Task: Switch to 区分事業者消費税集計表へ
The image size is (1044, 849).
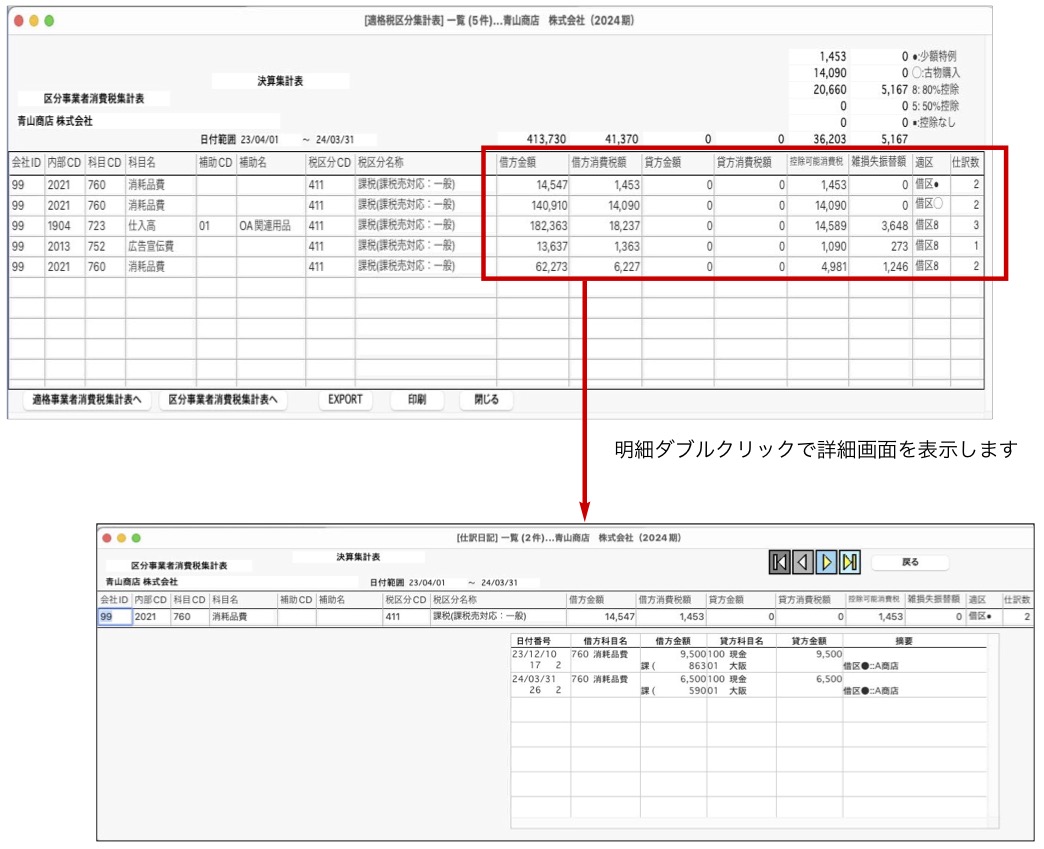Action: [x=222, y=400]
